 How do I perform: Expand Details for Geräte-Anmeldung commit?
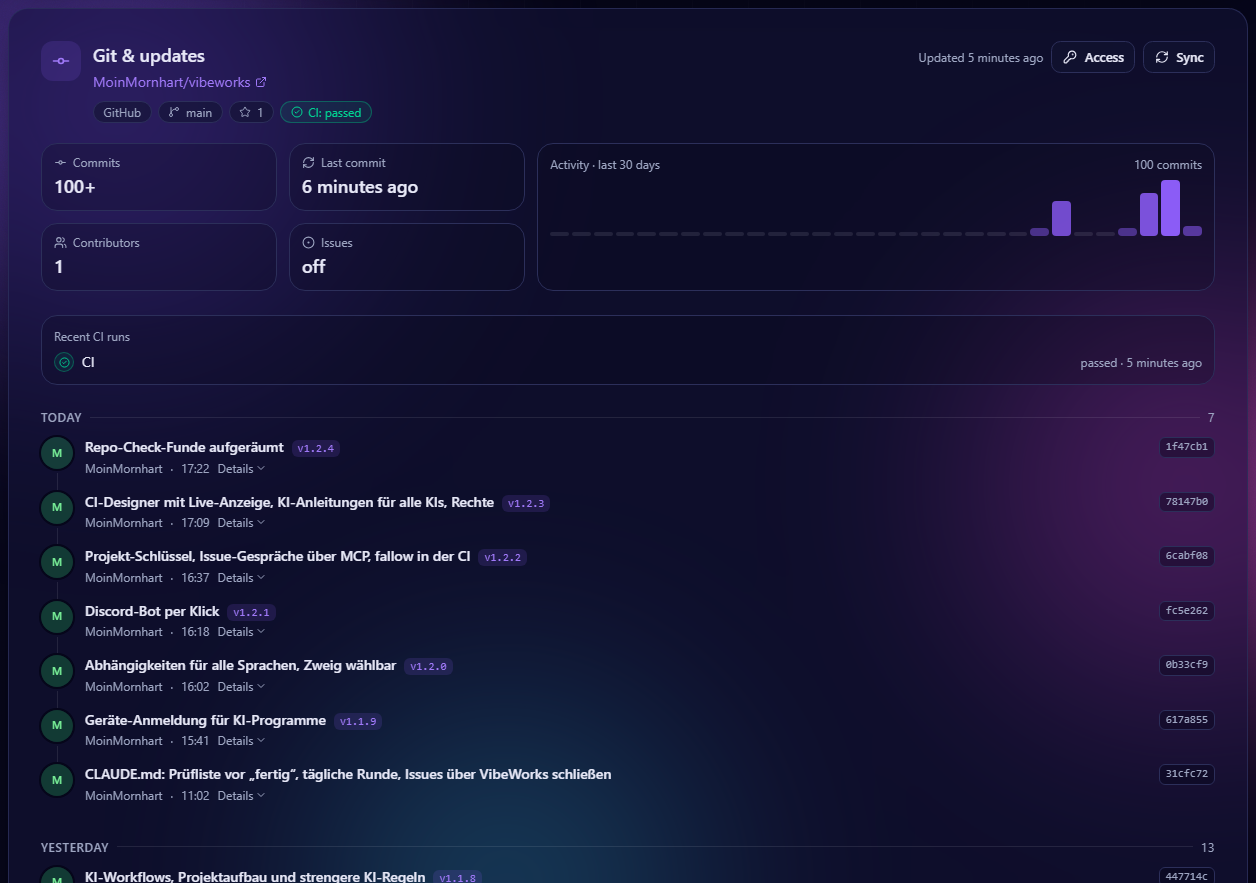pos(241,740)
